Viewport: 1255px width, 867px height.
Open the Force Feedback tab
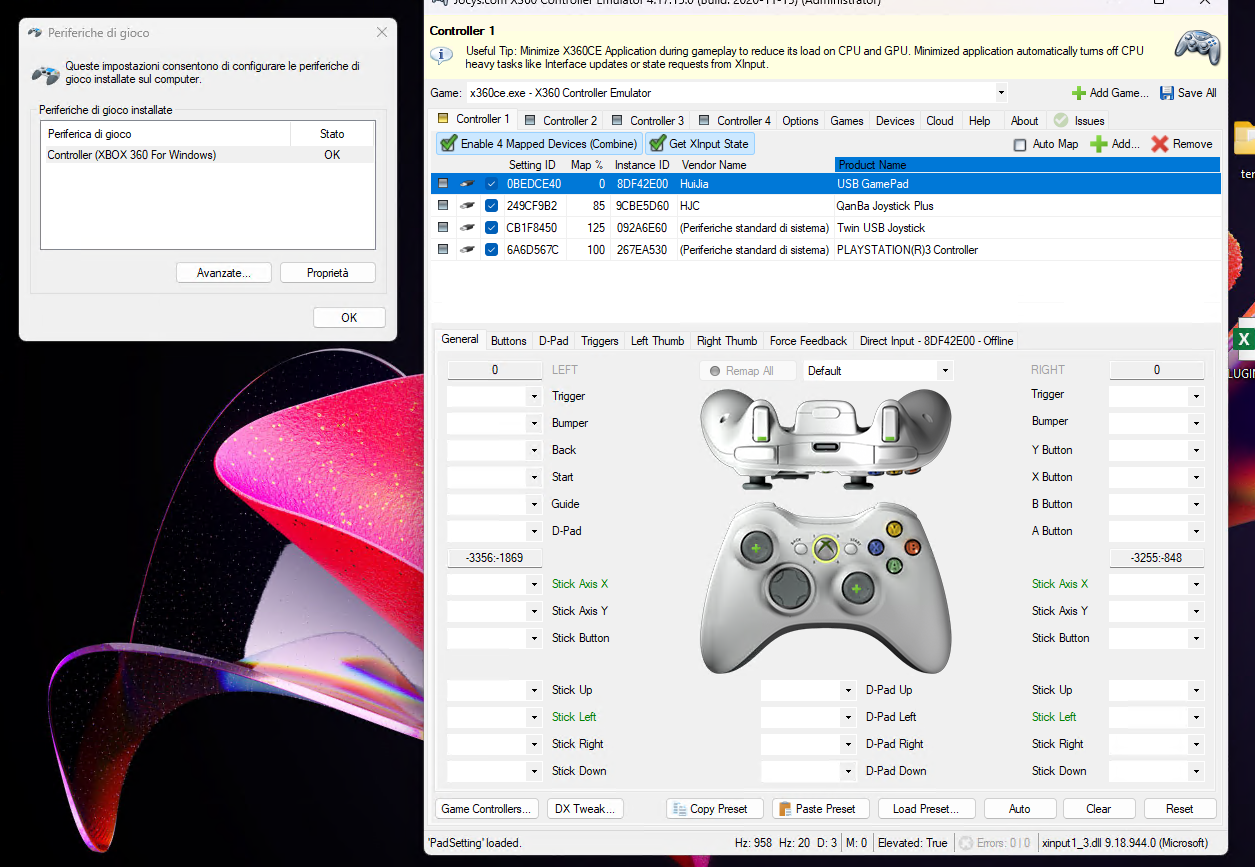pos(808,341)
